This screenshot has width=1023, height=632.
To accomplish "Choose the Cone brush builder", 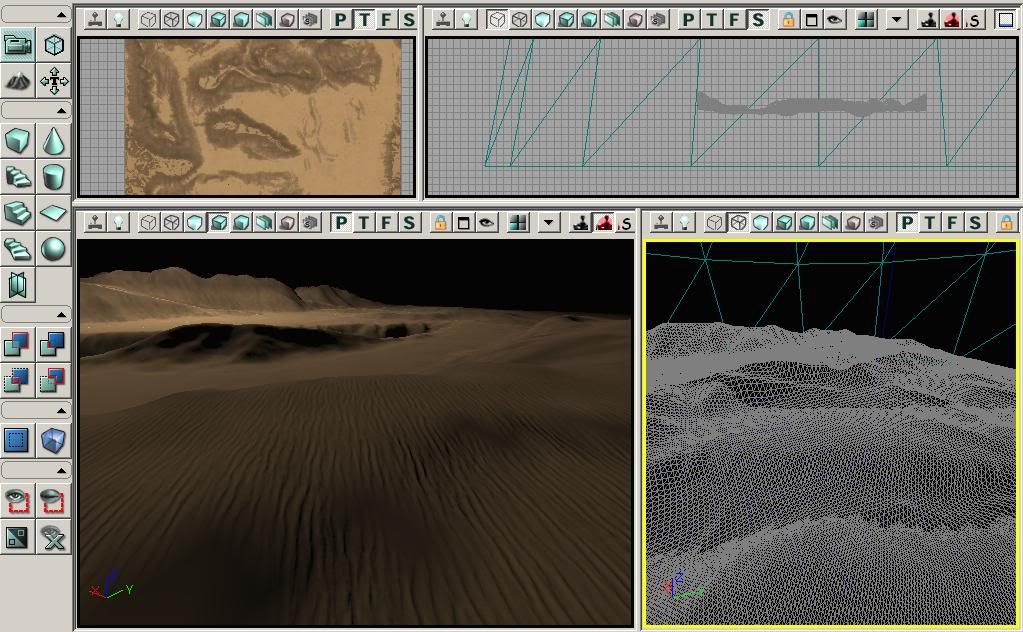I will pos(53,141).
